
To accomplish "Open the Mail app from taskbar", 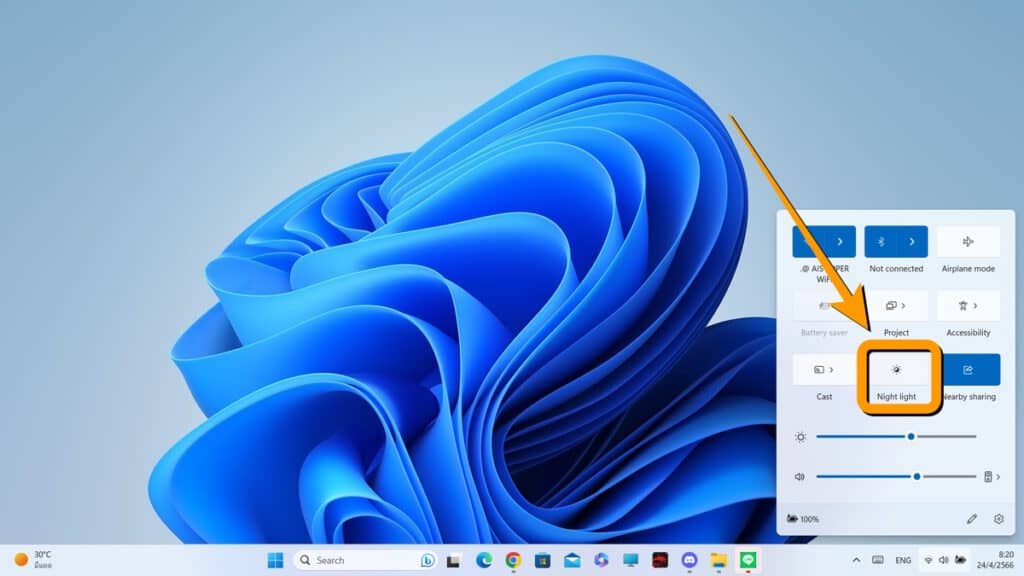I will (572, 560).
